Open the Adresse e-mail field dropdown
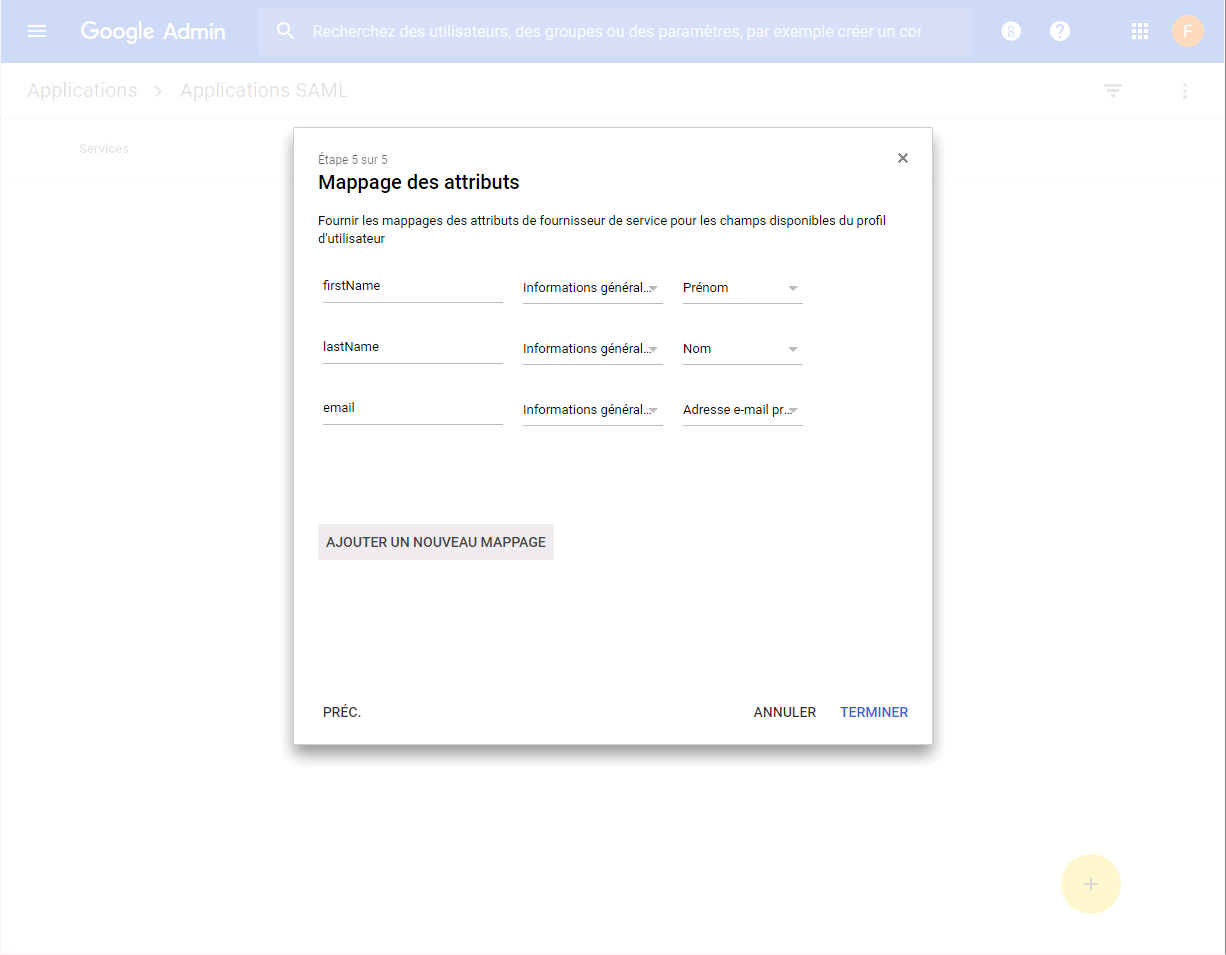The width and height of the screenshot is (1226, 955). point(742,410)
